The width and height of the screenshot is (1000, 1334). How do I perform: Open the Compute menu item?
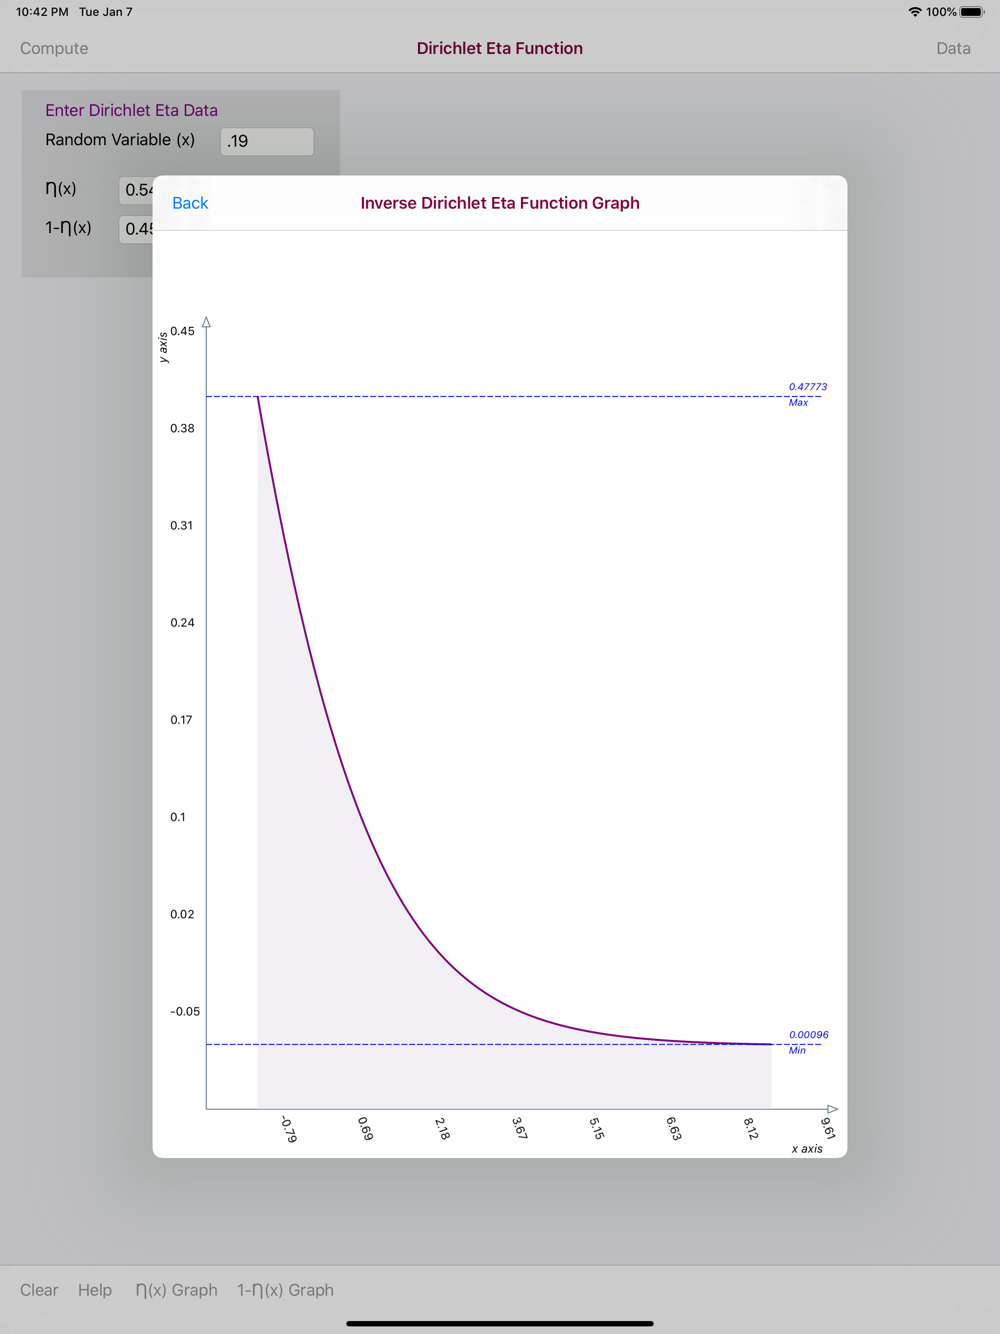click(54, 48)
